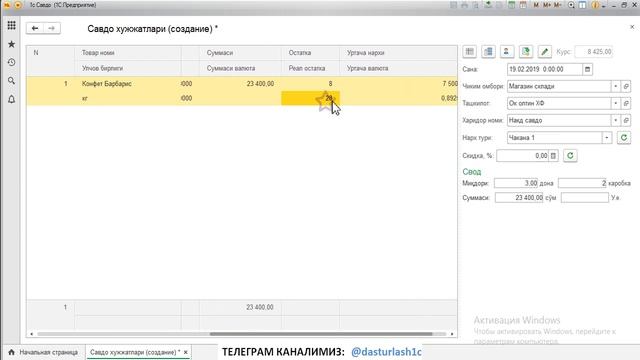The width and height of the screenshot is (640, 360).
Task: Click the blue documents icon button
Action: [488, 51]
